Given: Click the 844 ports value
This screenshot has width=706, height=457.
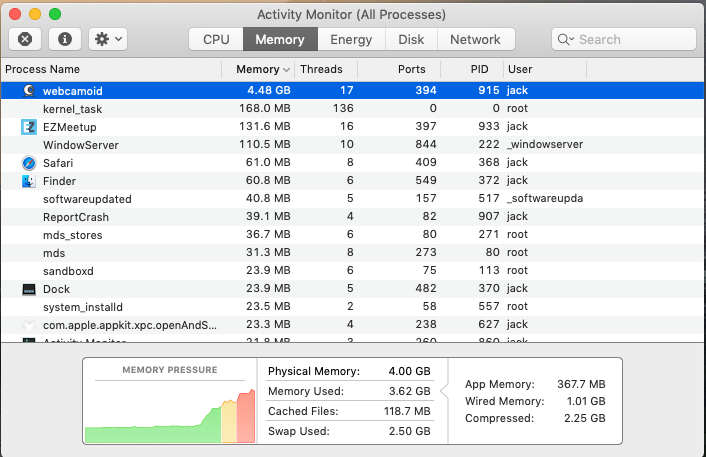Looking at the screenshot, I should pyautogui.click(x=426, y=145).
